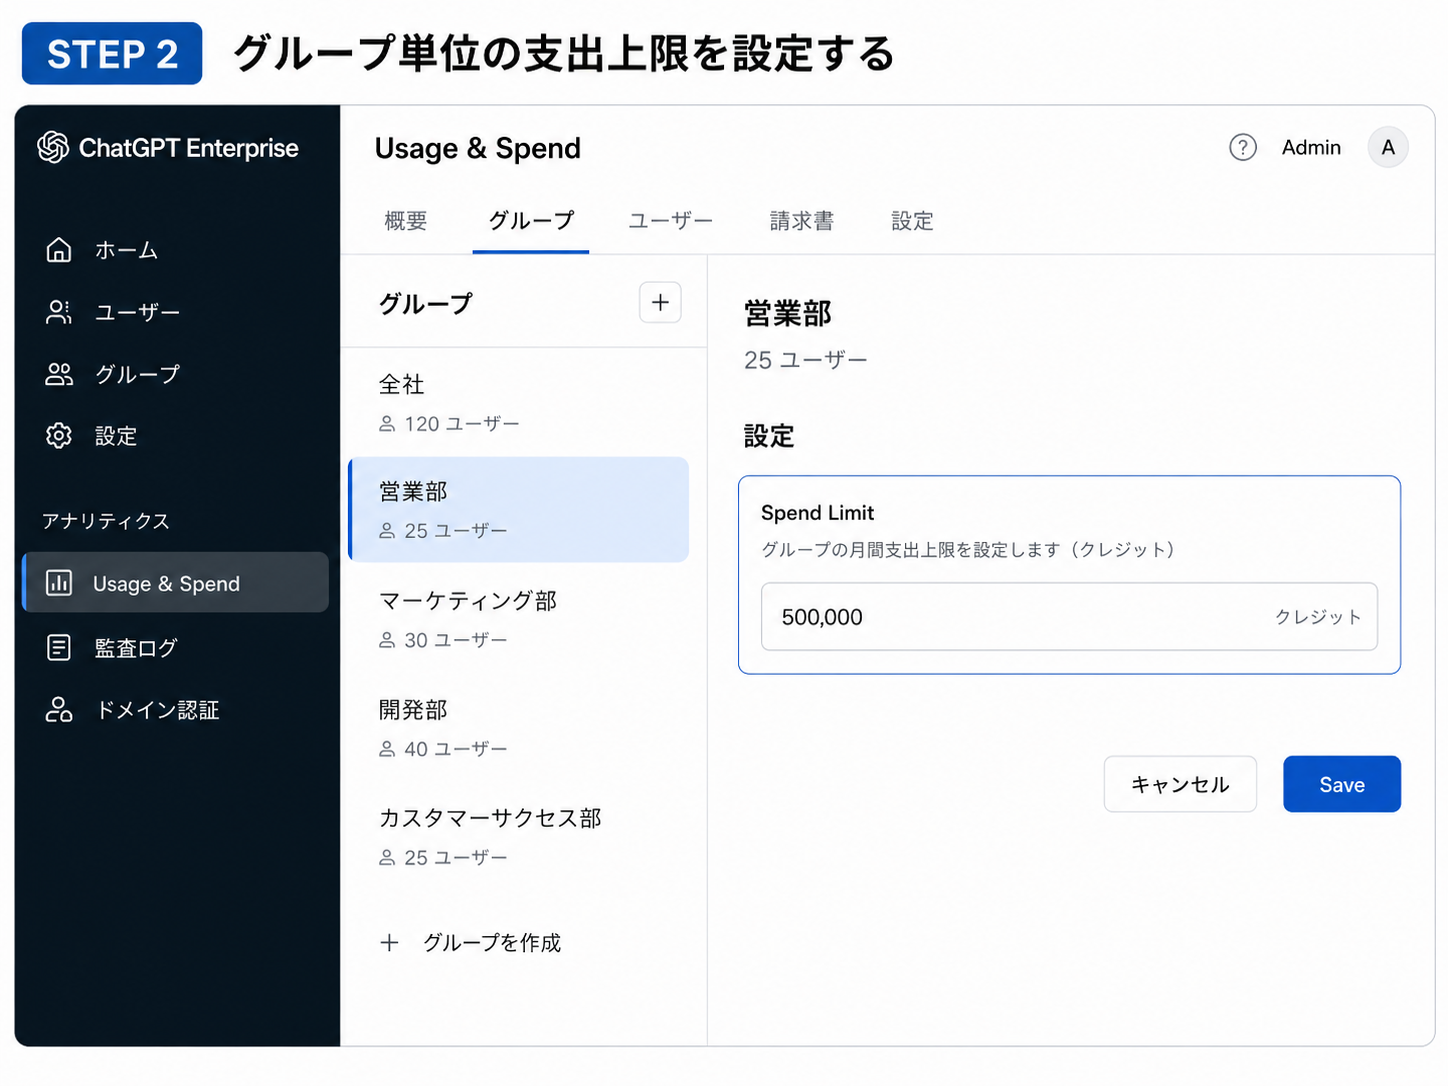Open help via the question mark icon
Screen dimensions: 1448x1086
tap(1243, 148)
